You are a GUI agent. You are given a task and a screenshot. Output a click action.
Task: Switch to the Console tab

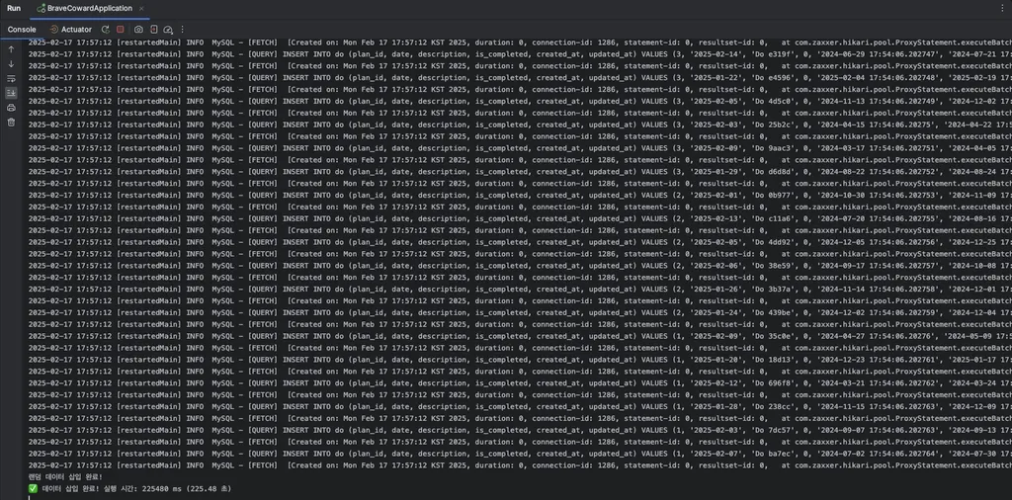22,30
